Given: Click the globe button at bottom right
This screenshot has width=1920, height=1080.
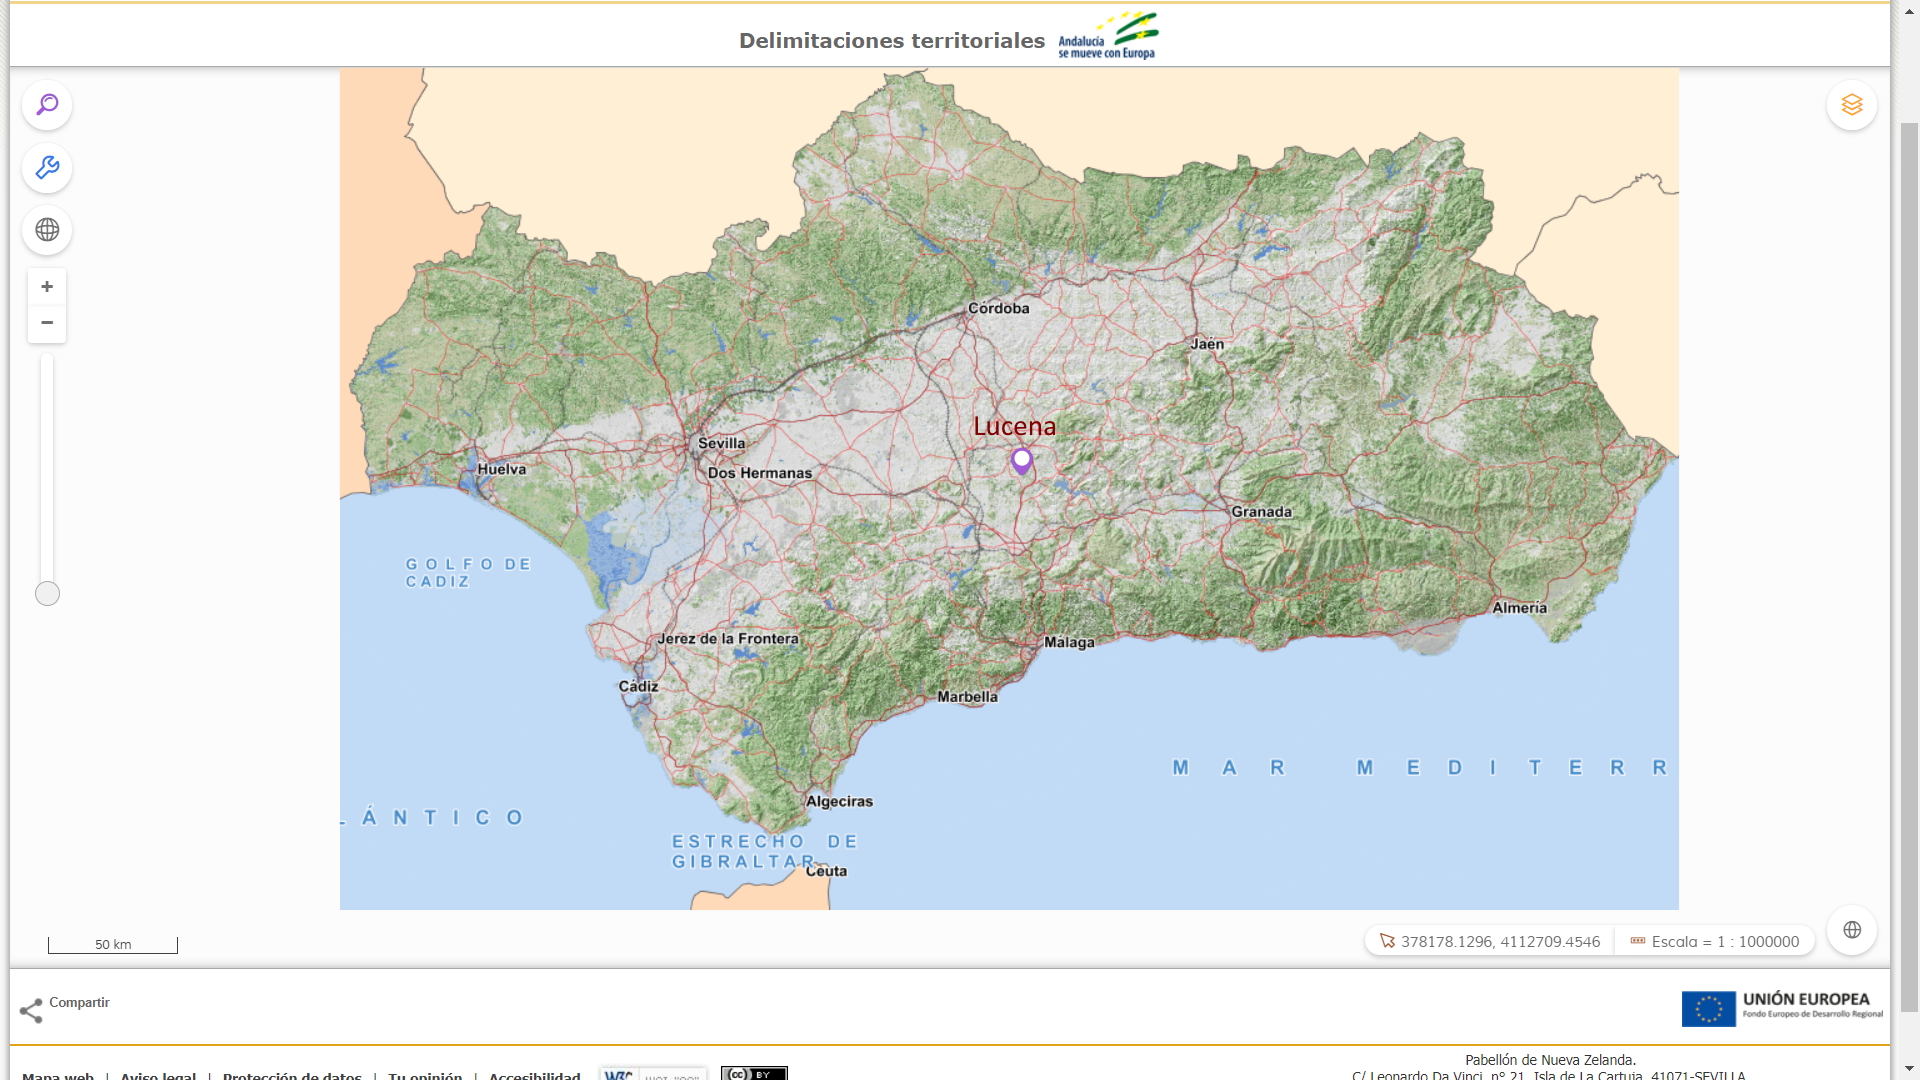Looking at the screenshot, I should (1851, 930).
